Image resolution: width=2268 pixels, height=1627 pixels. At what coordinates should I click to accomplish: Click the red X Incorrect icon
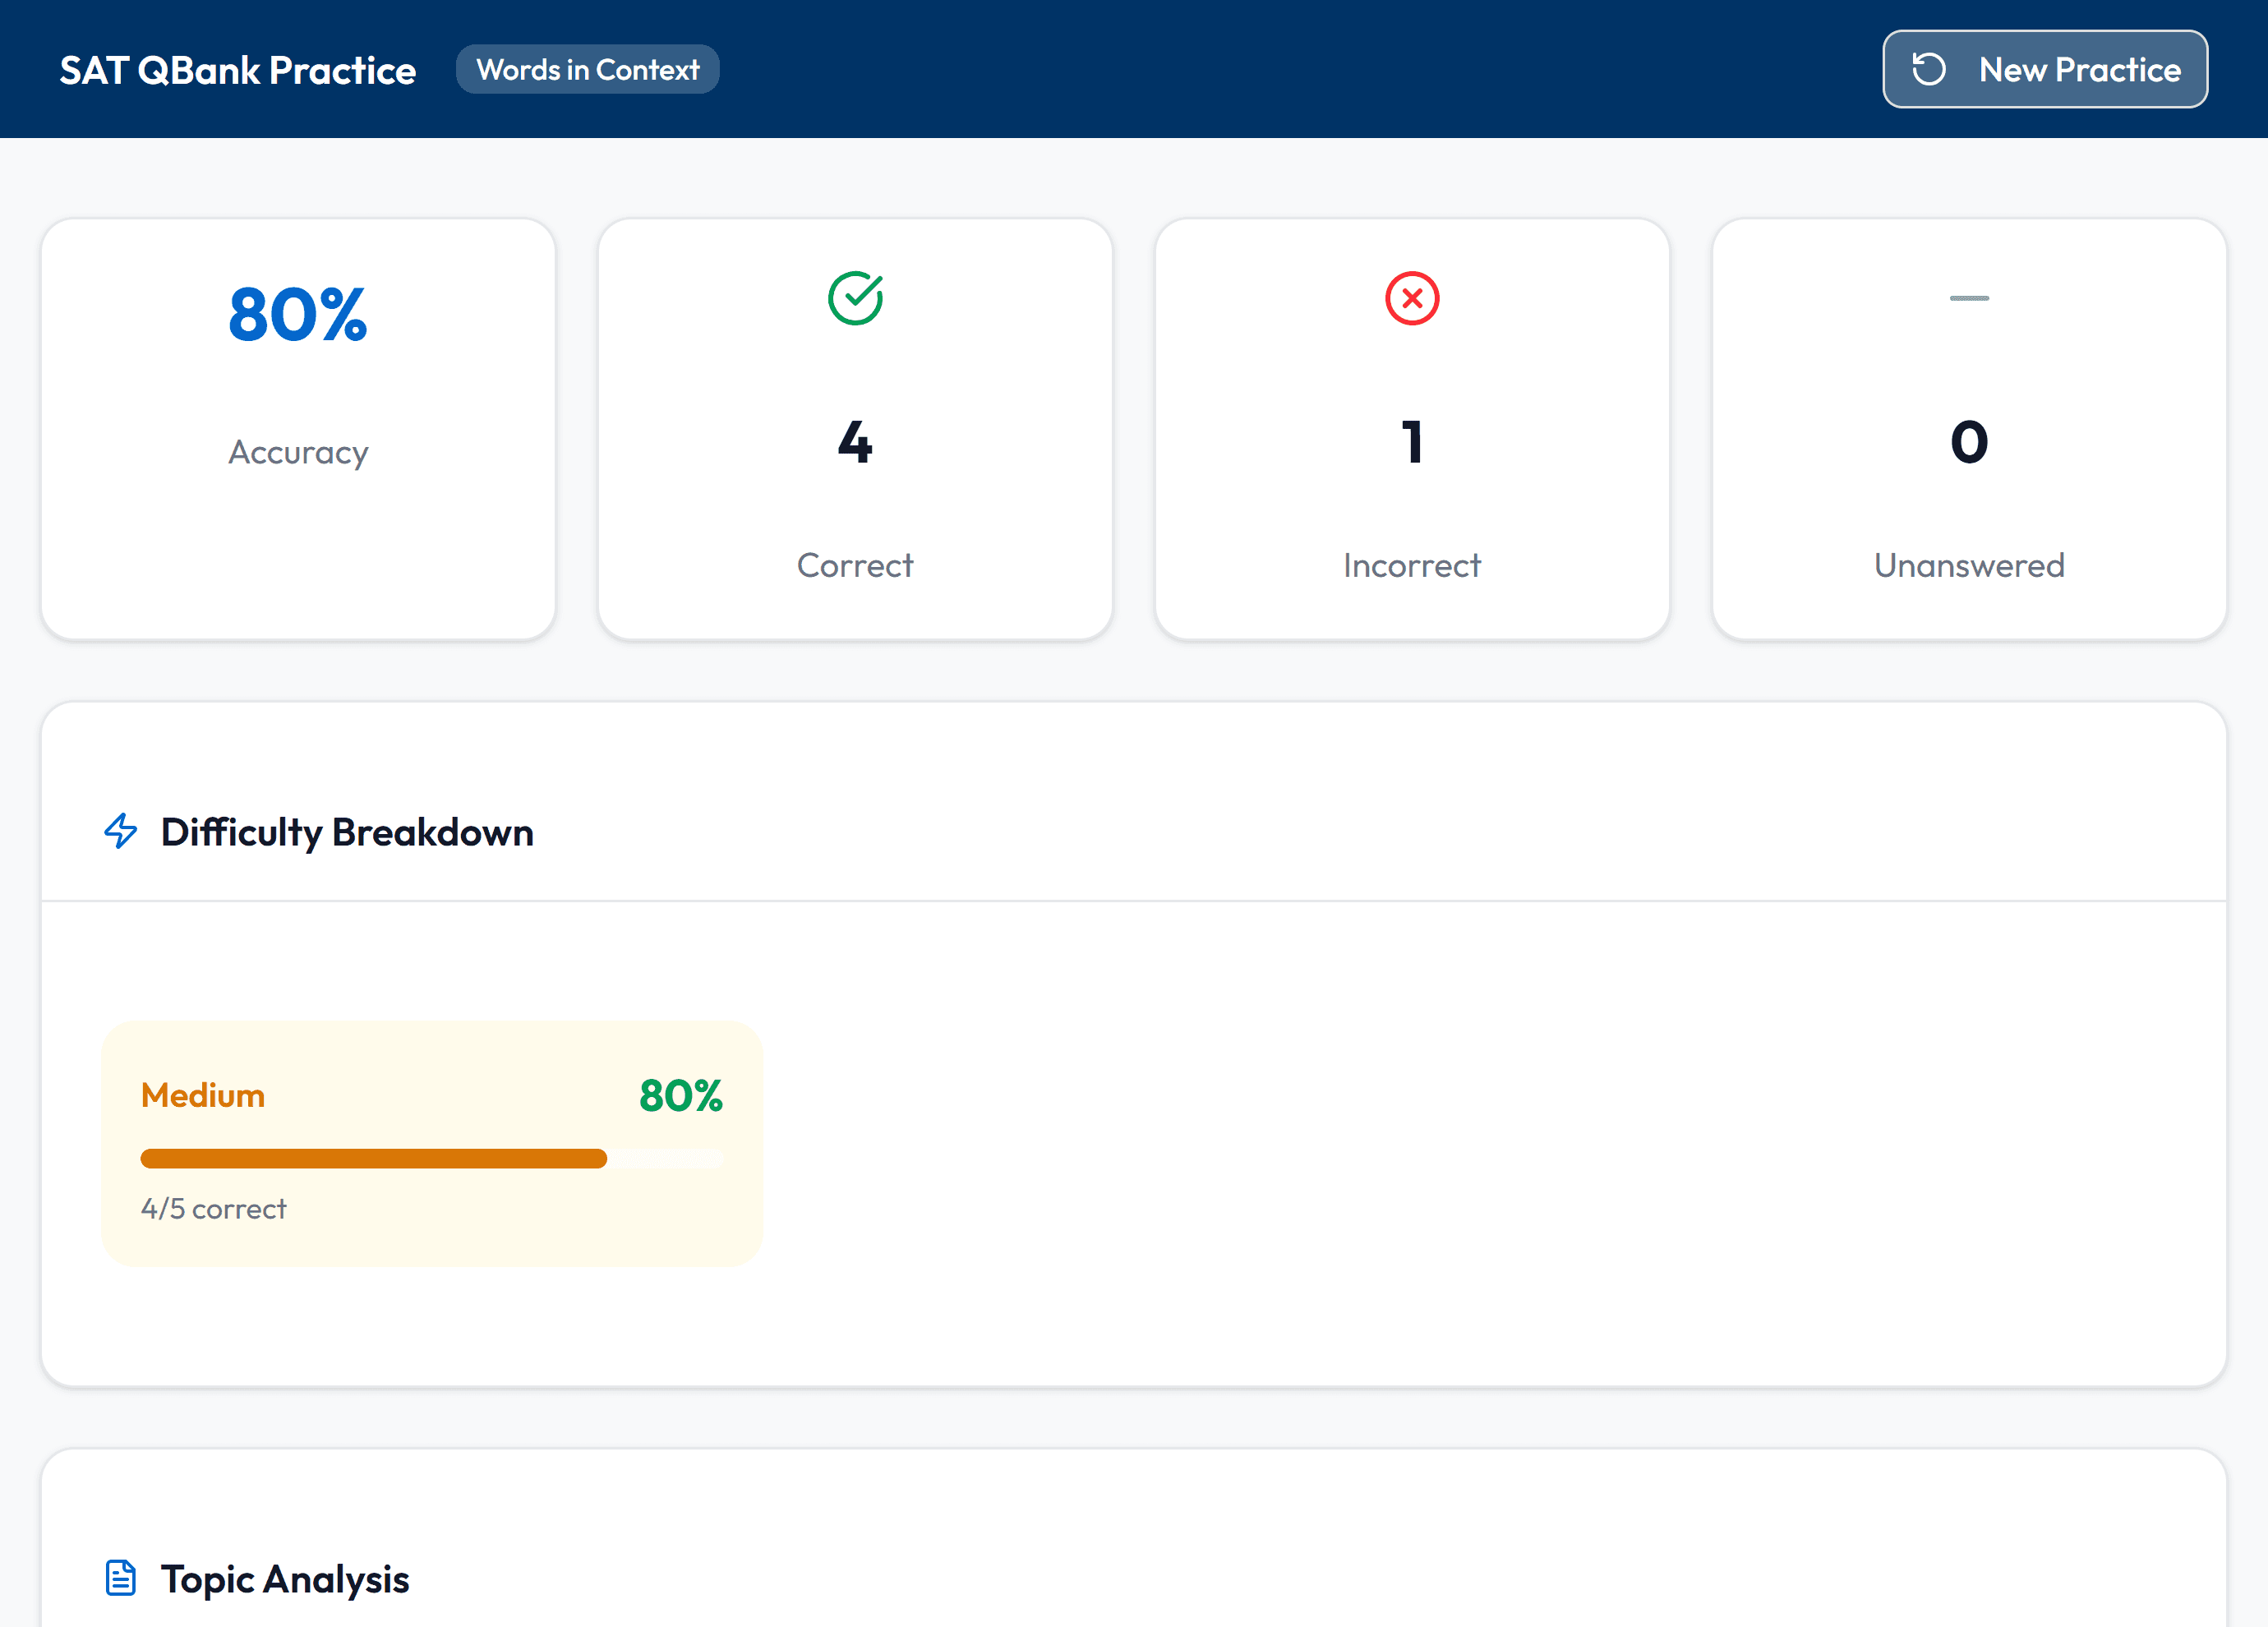click(x=1412, y=298)
